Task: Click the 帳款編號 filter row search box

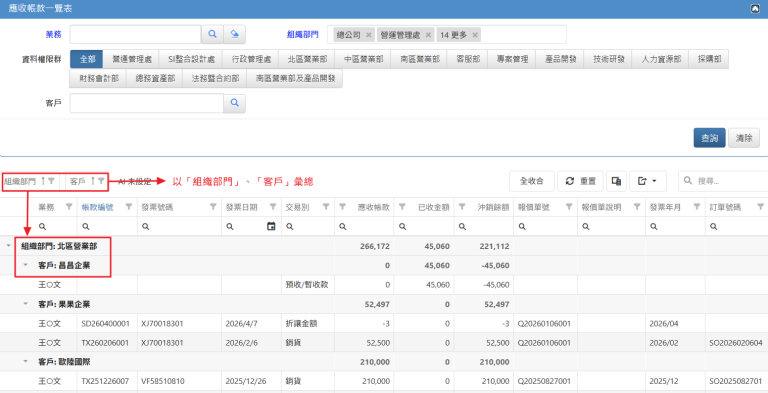Action: click(107, 226)
